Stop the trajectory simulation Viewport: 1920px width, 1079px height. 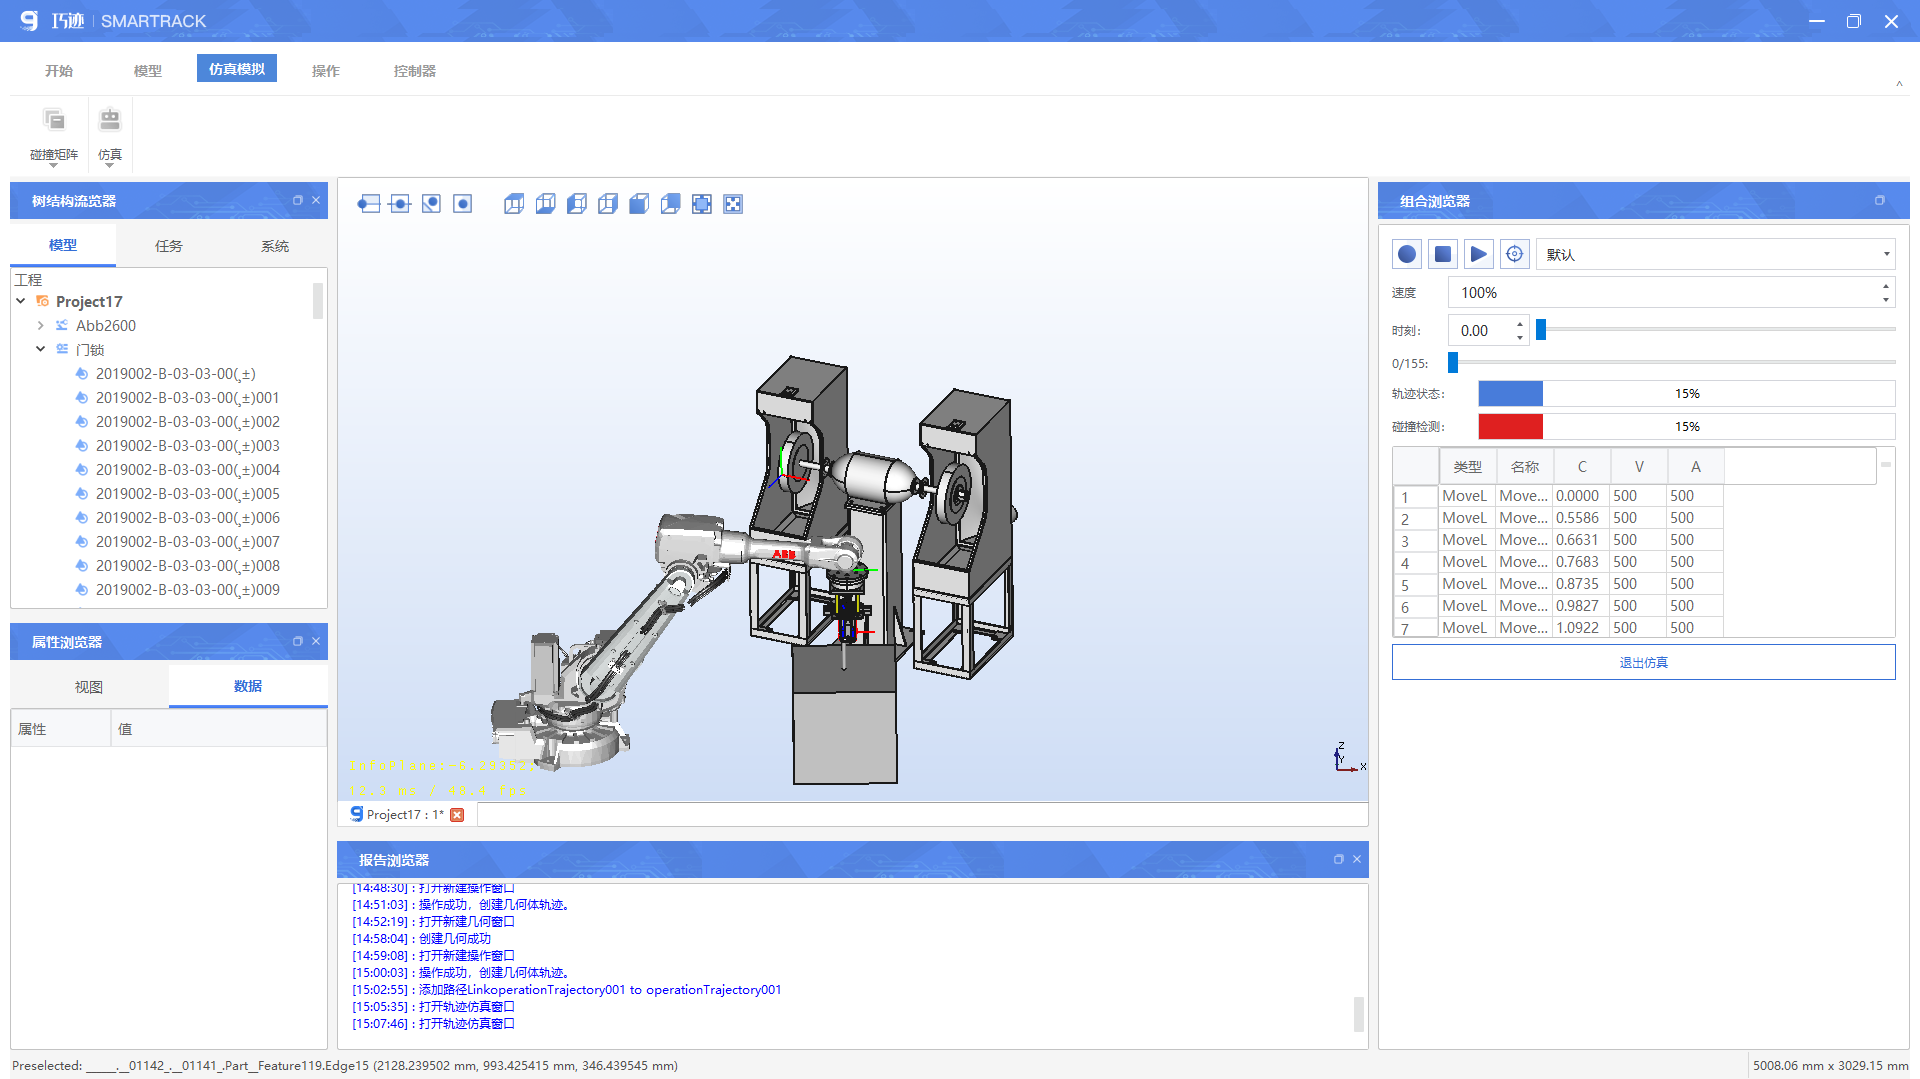tap(1443, 254)
